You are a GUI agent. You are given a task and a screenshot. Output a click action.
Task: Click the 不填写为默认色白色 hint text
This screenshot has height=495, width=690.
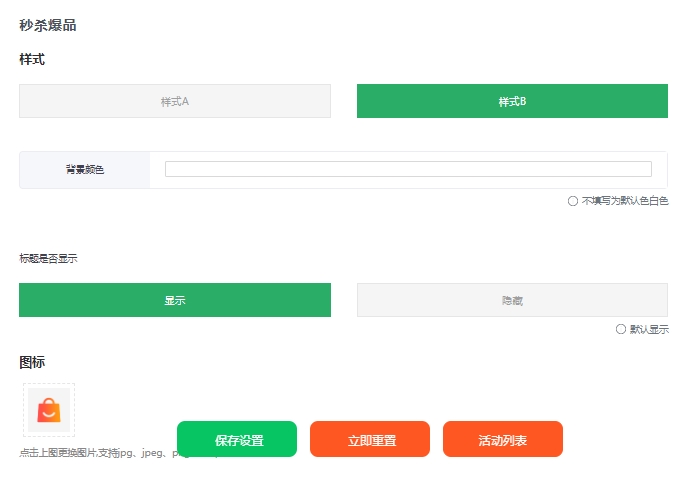(625, 201)
